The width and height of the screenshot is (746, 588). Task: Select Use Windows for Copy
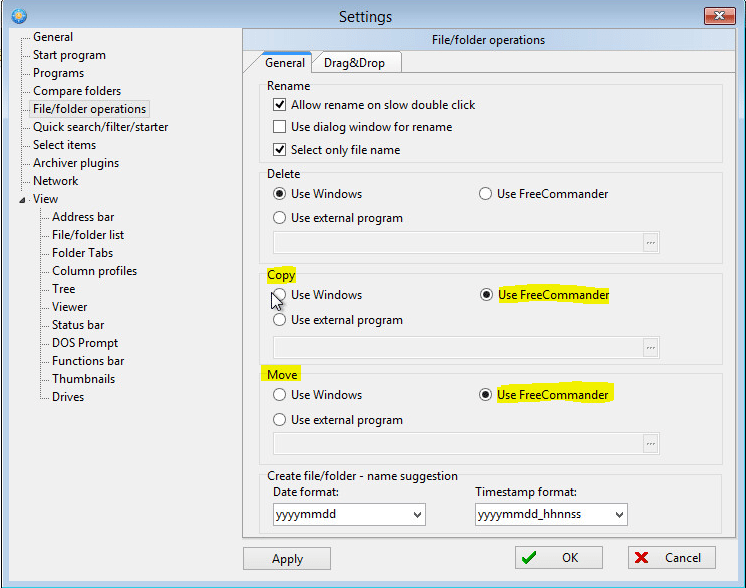tap(280, 295)
